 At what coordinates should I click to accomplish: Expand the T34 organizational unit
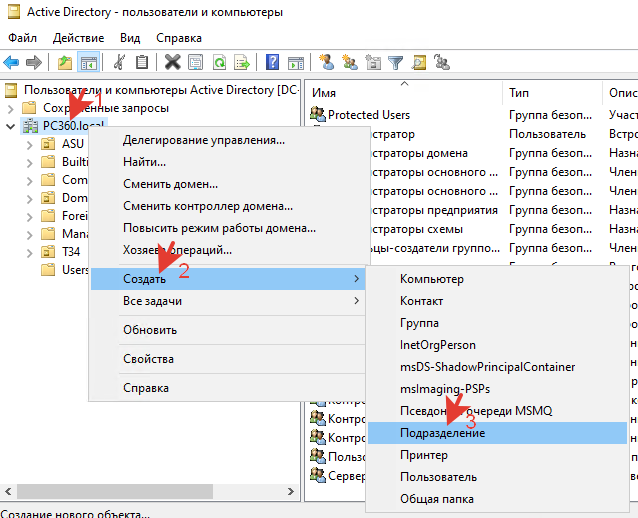coord(33,252)
